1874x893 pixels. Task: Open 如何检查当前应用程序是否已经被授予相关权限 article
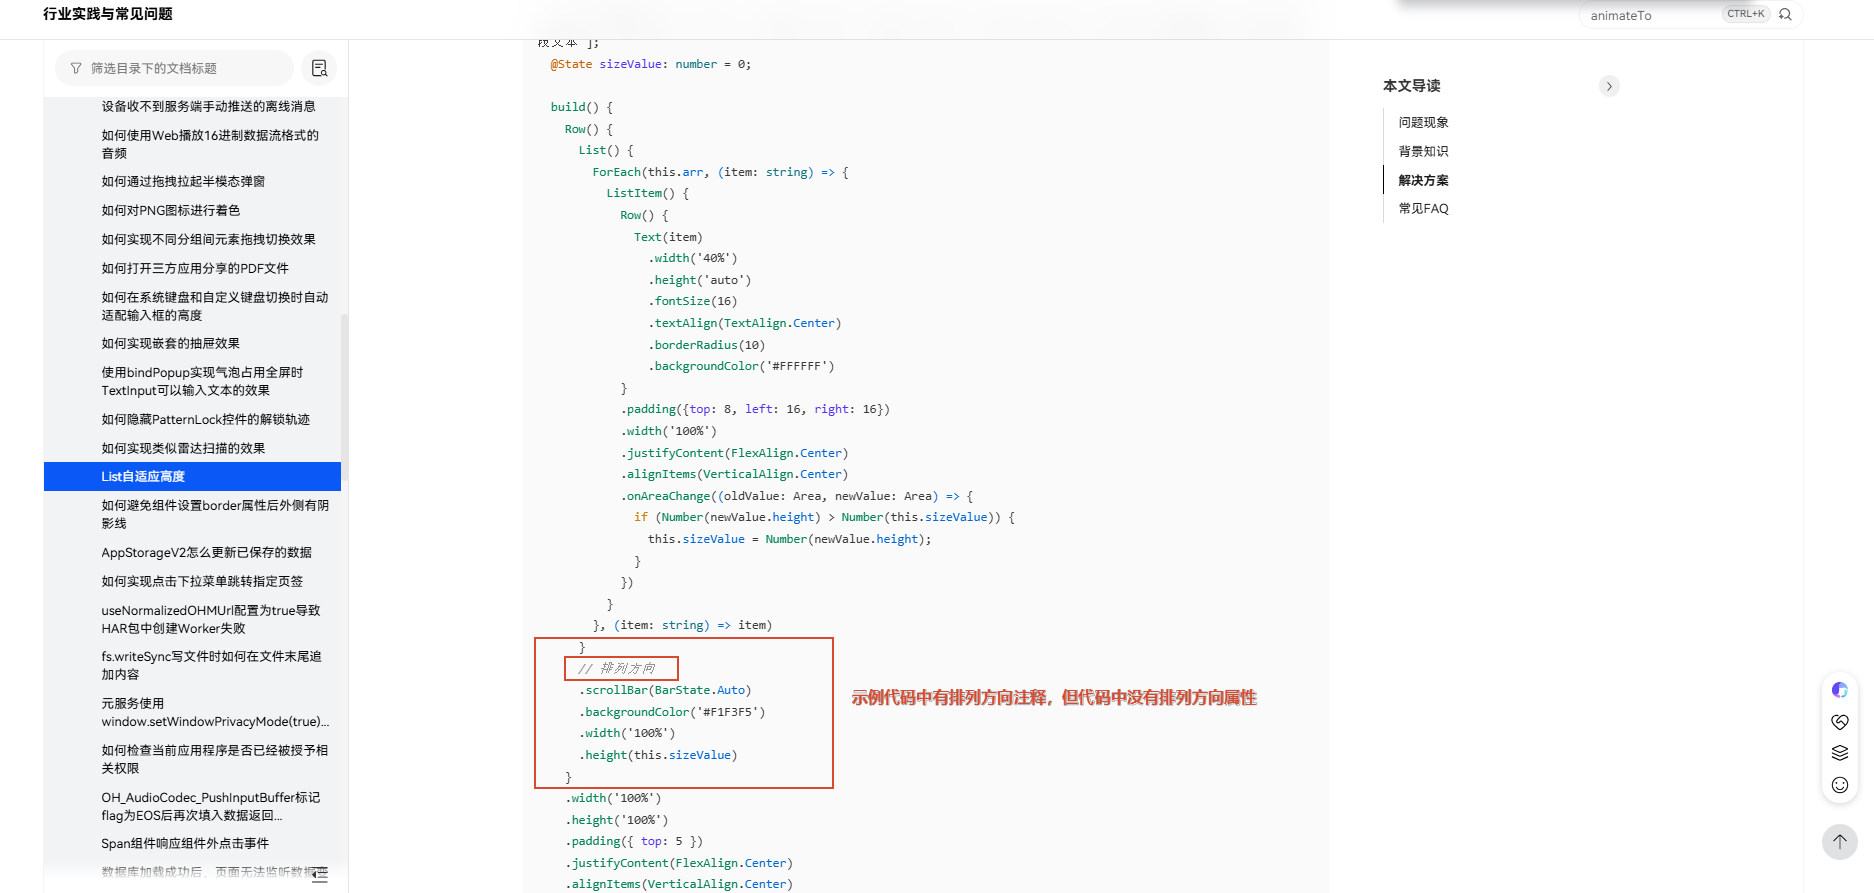click(x=214, y=759)
